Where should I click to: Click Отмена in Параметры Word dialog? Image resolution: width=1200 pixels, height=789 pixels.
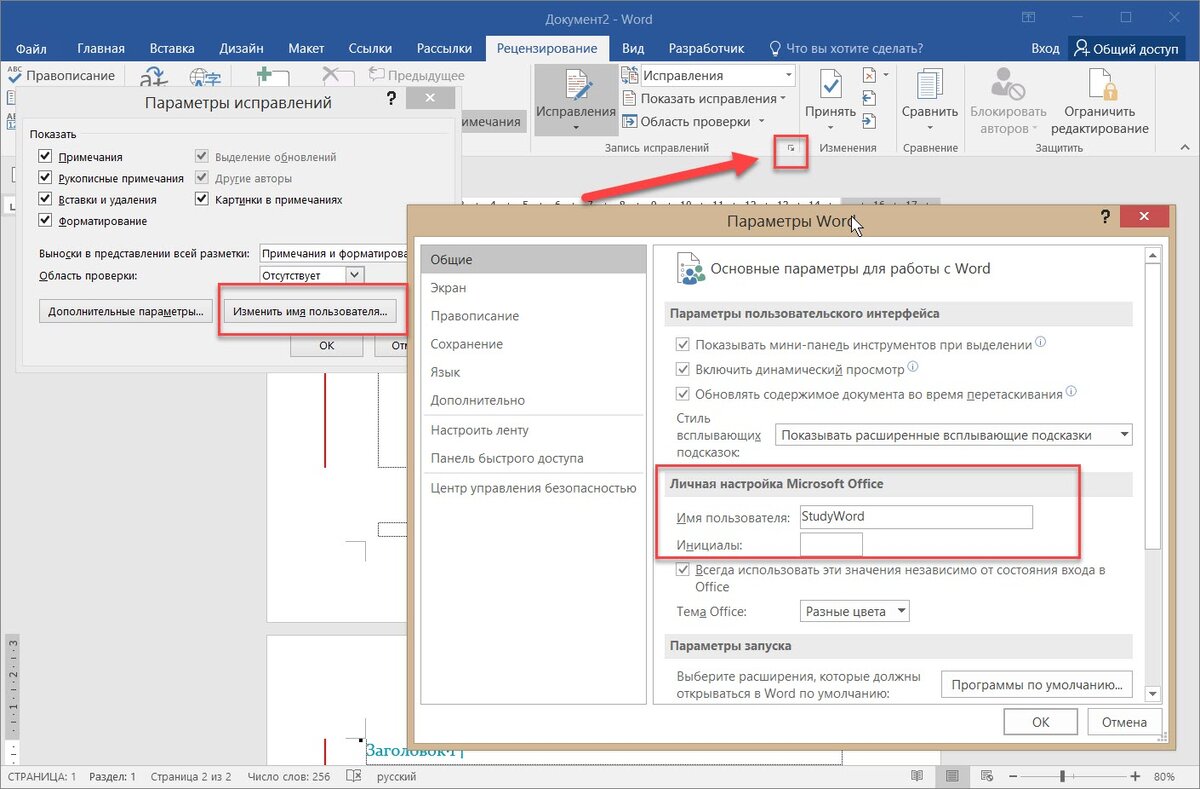(x=1124, y=722)
